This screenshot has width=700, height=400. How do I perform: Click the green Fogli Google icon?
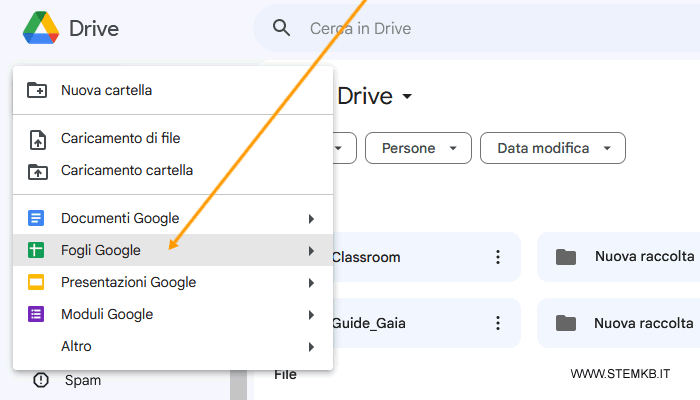click(x=37, y=250)
